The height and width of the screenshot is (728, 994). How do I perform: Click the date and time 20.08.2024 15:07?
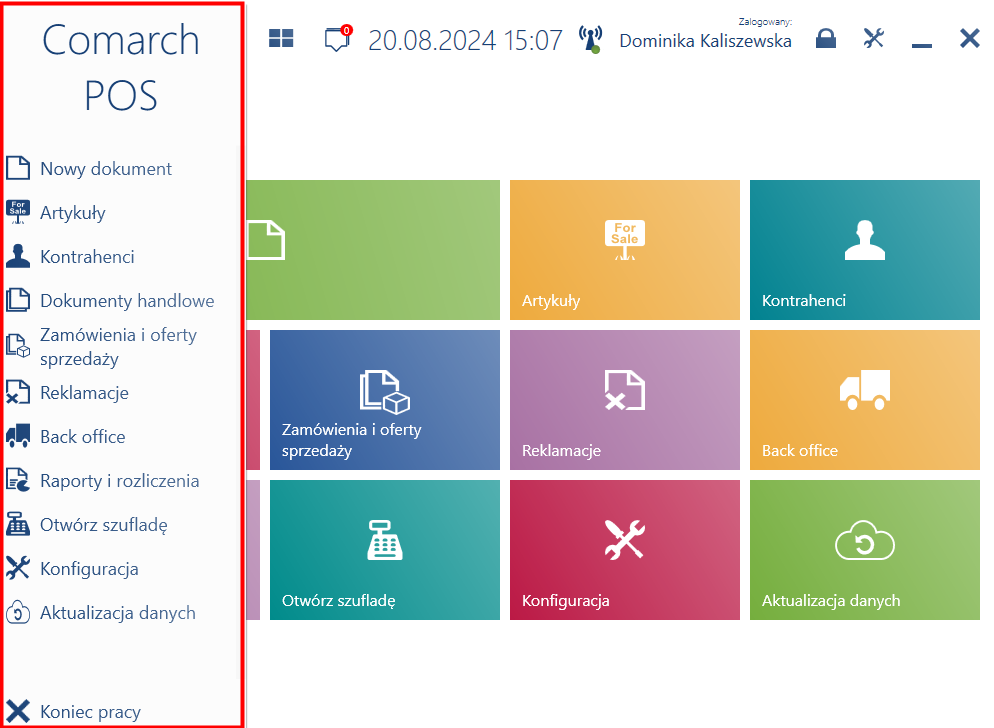point(465,41)
